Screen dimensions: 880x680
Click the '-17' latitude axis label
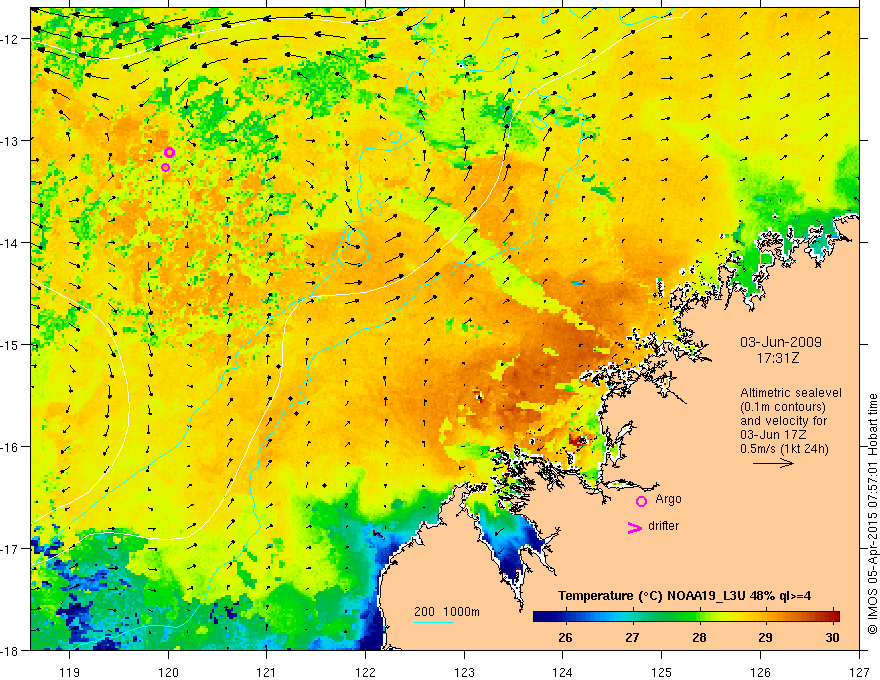pyautogui.click(x=11, y=549)
